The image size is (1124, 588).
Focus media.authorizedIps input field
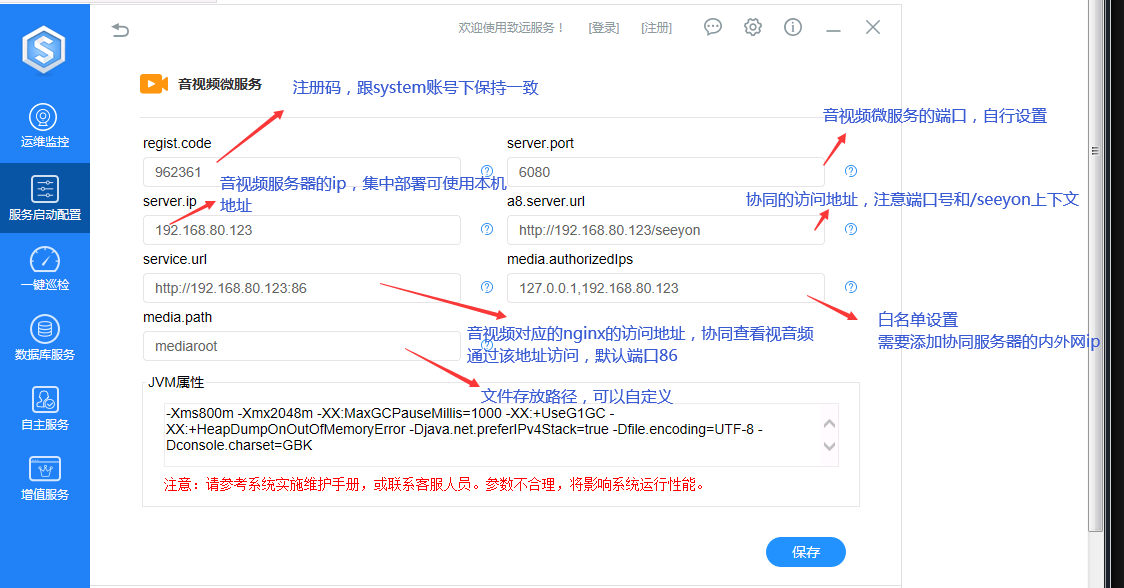(x=666, y=288)
